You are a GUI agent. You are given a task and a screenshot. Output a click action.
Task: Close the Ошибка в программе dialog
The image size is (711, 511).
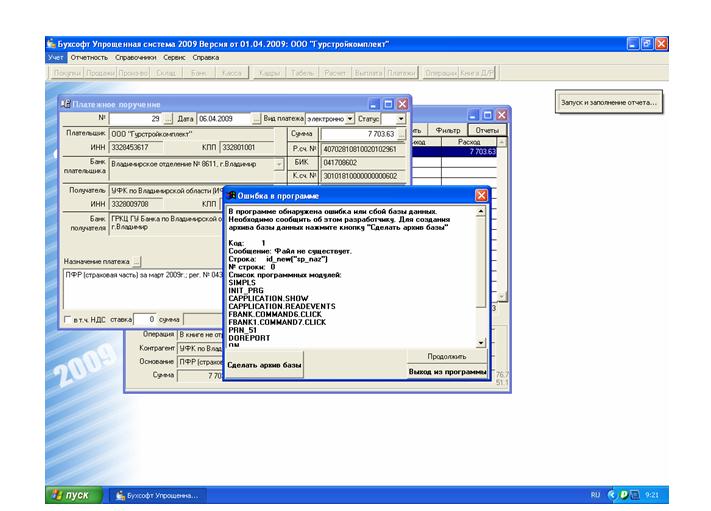click(x=481, y=196)
